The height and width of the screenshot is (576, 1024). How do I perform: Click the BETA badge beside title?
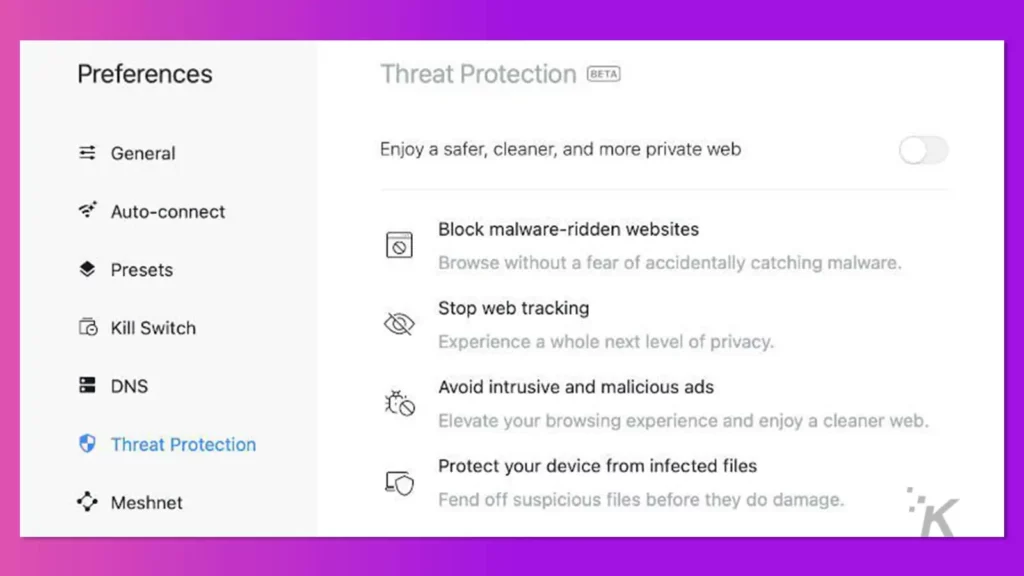604,74
